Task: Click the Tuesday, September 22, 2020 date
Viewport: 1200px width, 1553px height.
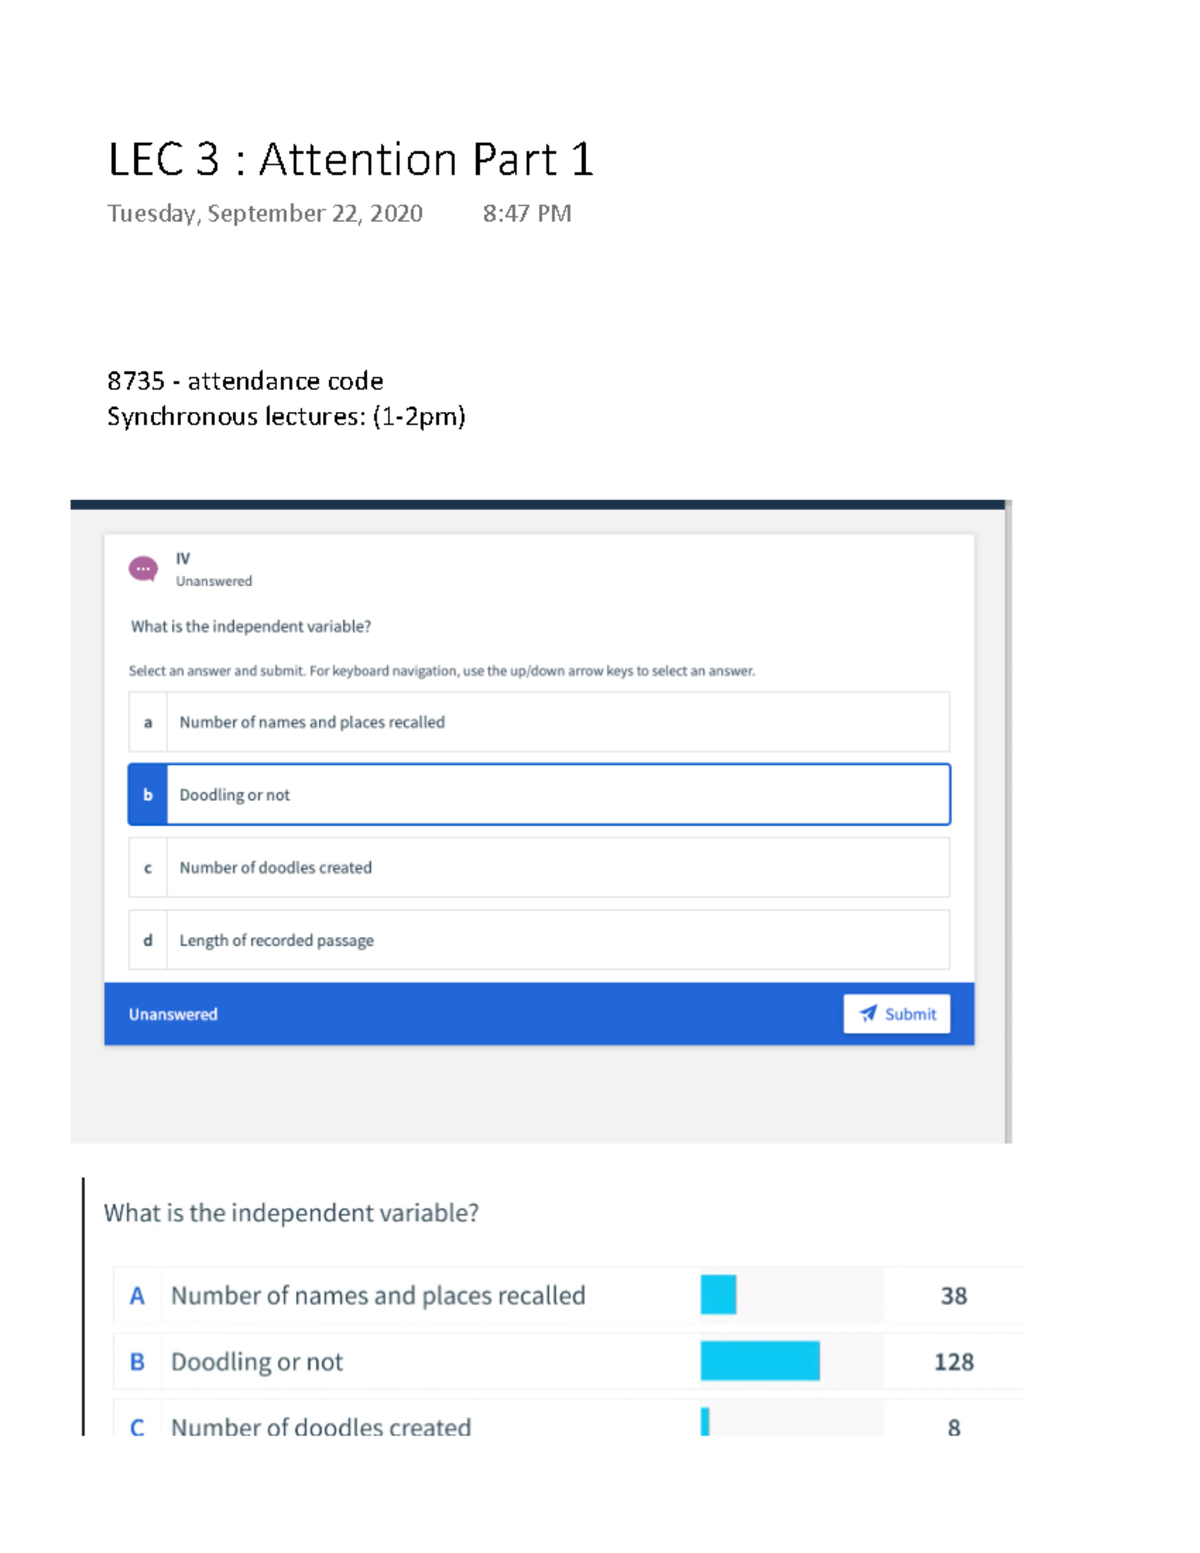Action: pyautogui.click(x=265, y=214)
